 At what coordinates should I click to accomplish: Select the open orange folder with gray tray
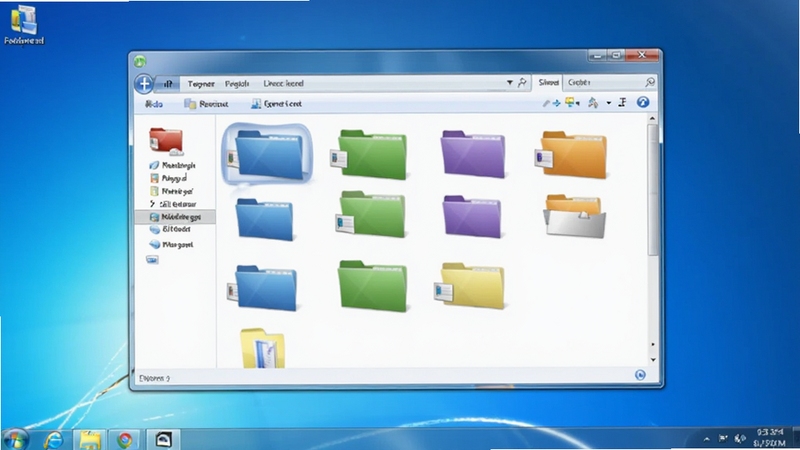point(574,216)
